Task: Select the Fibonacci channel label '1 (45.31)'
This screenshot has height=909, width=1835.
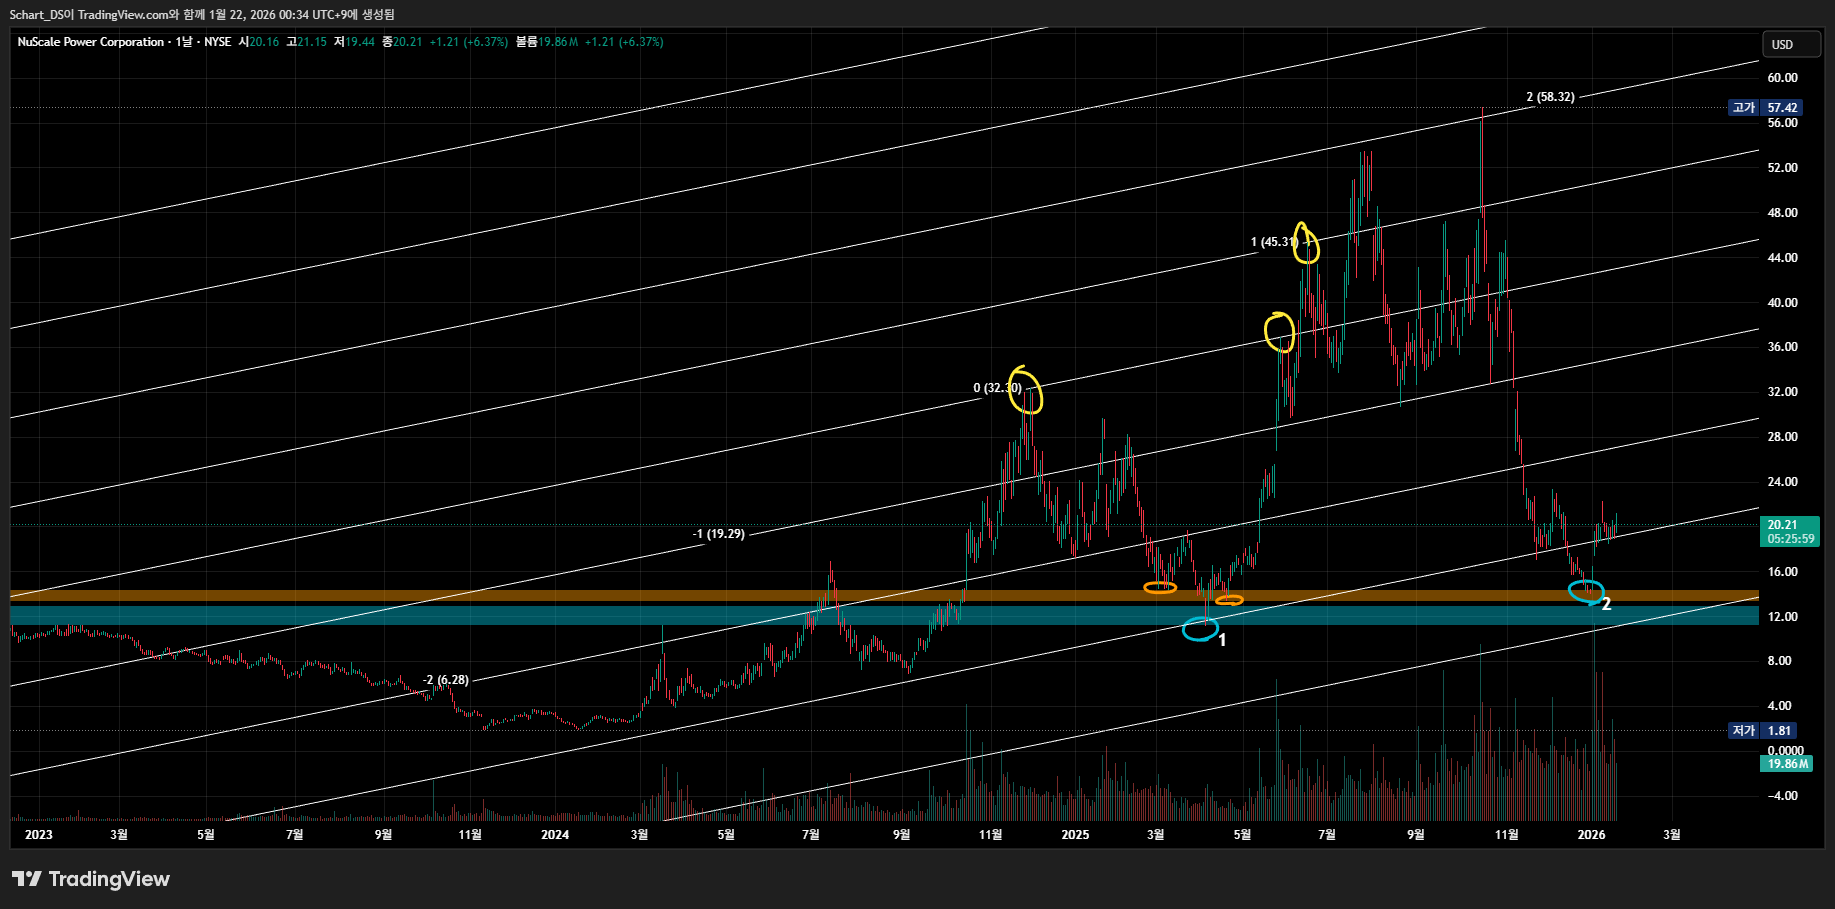Action: pyautogui.click(x=1275, y=242)
